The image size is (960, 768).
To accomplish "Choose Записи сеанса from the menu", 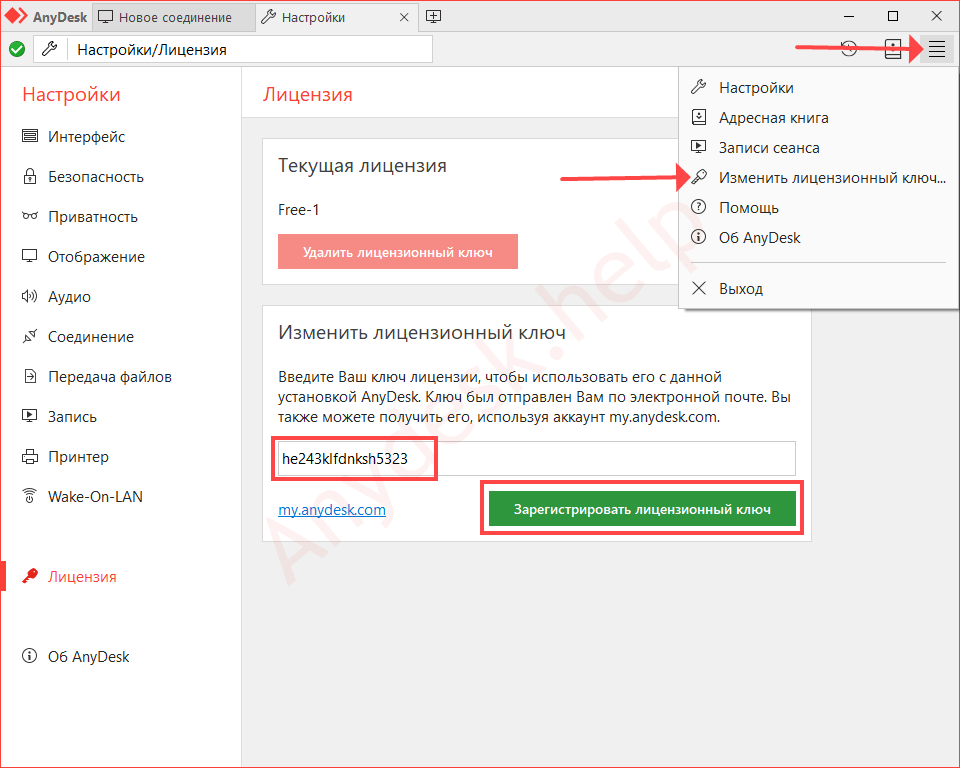I will click(817, 148).
